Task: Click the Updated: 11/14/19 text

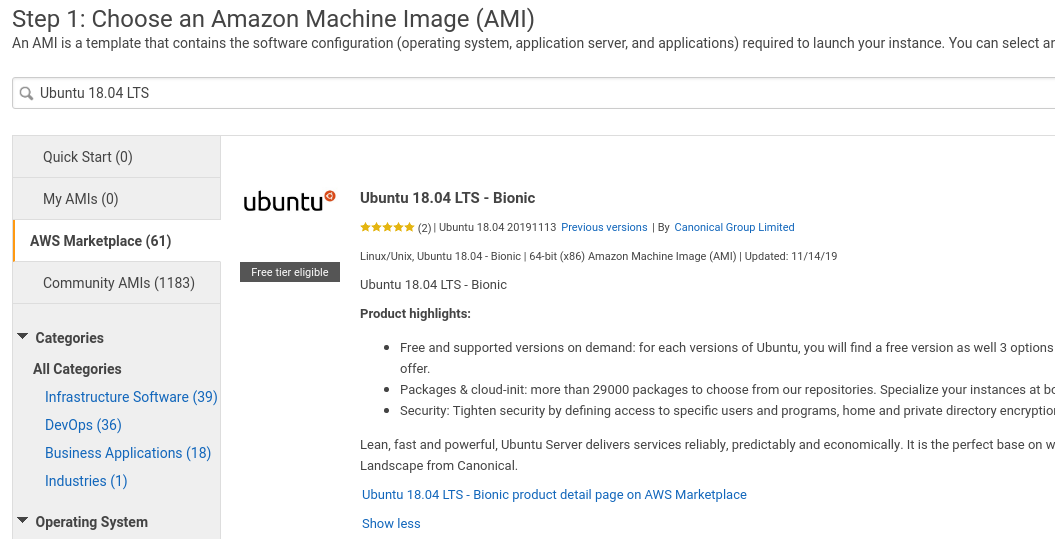Action: tap(791, 256)
